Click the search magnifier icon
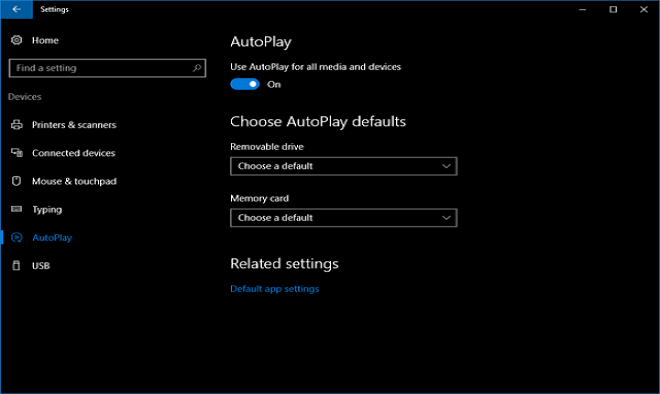The image size is (660, 394). [x=197, y=68]
